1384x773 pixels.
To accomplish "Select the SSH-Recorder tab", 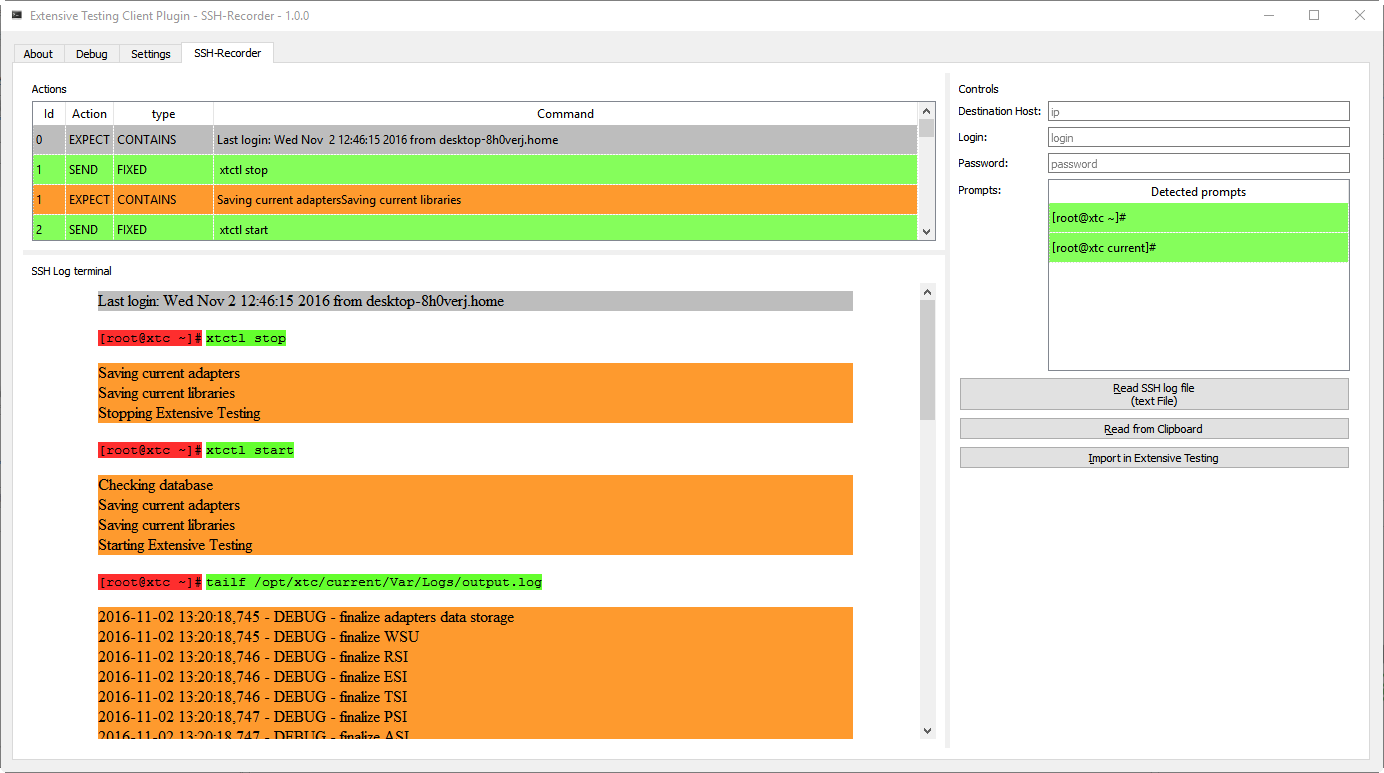I will pos(228,53).
